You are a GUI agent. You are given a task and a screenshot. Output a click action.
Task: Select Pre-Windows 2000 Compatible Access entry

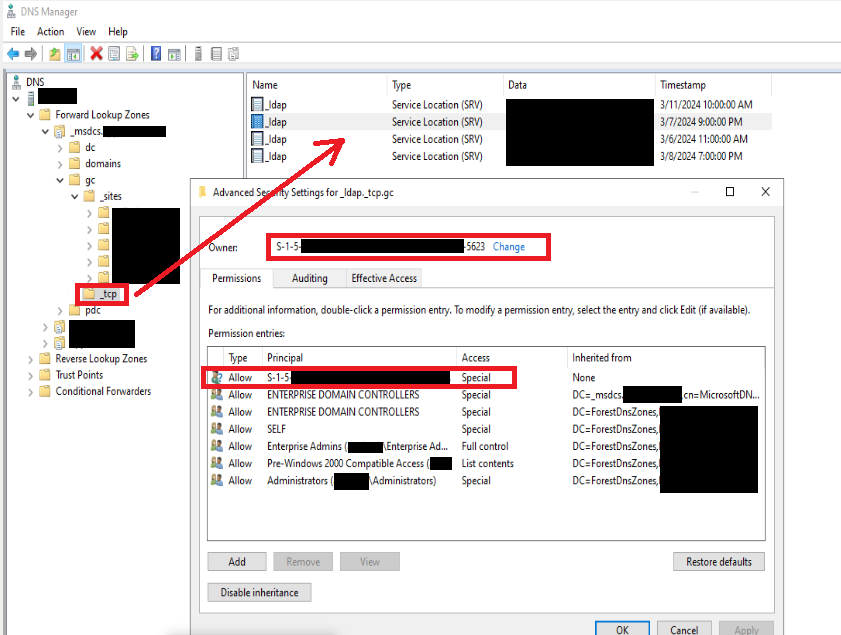coord(486,463)
